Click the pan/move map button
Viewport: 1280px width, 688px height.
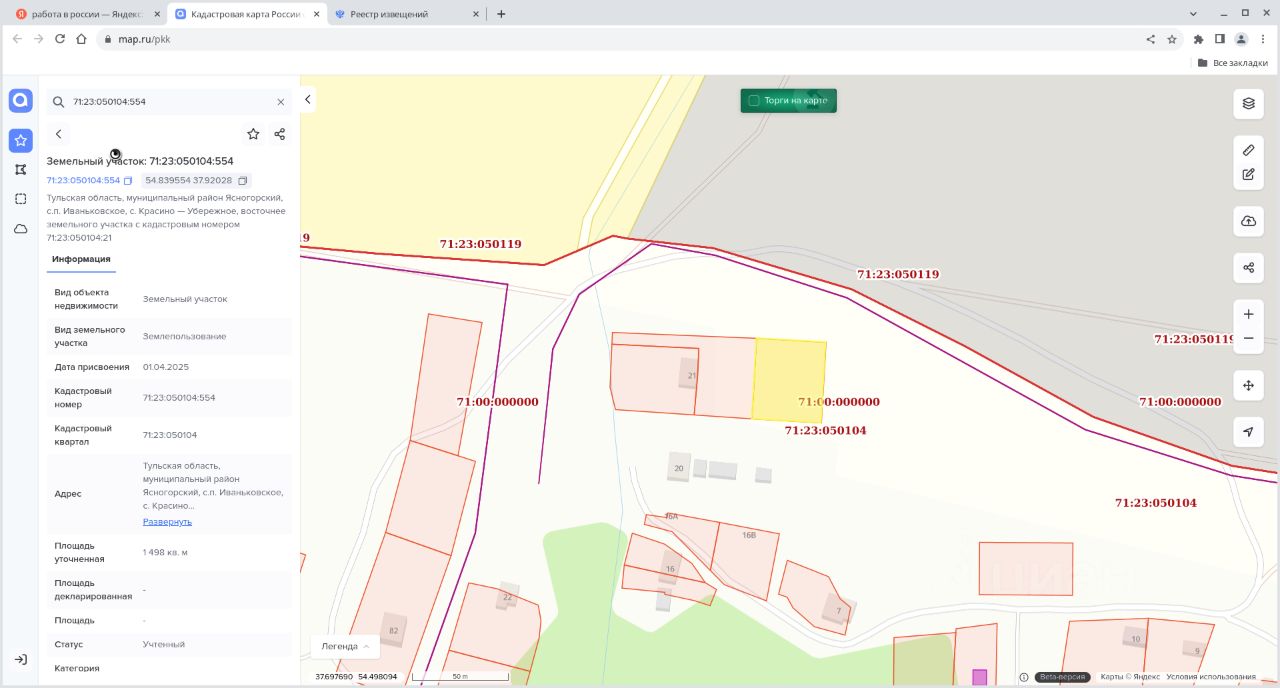pos(1248,385)
